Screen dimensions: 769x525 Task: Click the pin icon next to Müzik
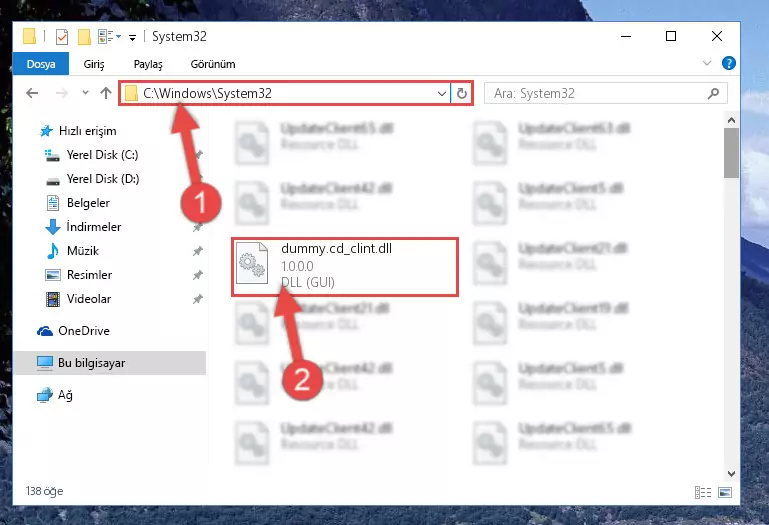[197, 251]
